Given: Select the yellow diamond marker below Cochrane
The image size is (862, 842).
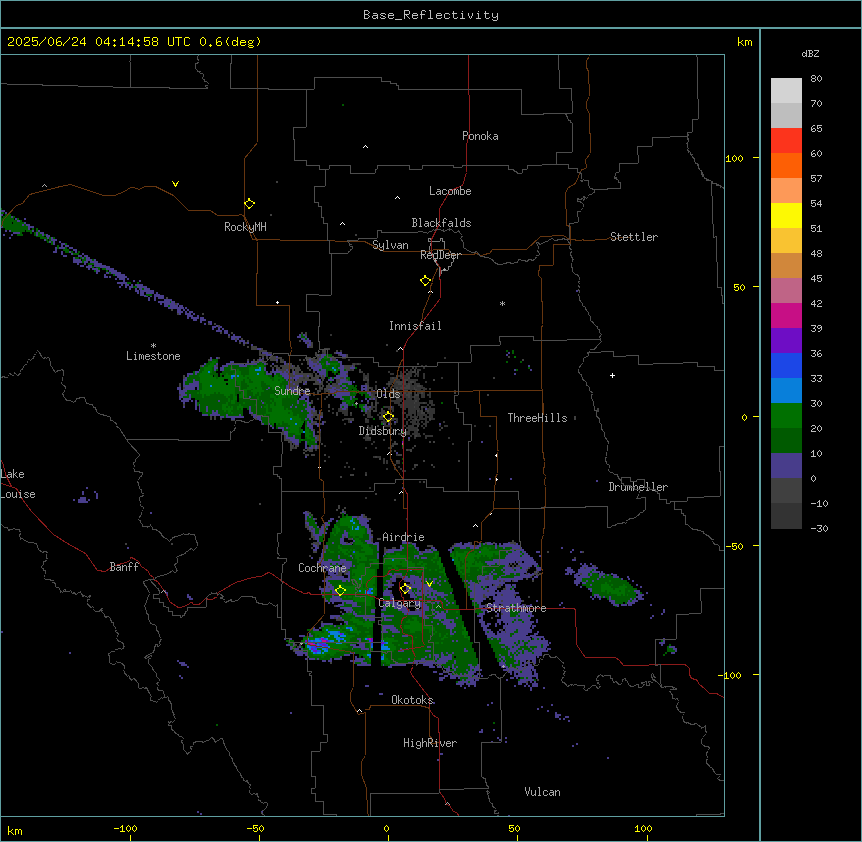Looking at the screenshot, I should 340,590.
